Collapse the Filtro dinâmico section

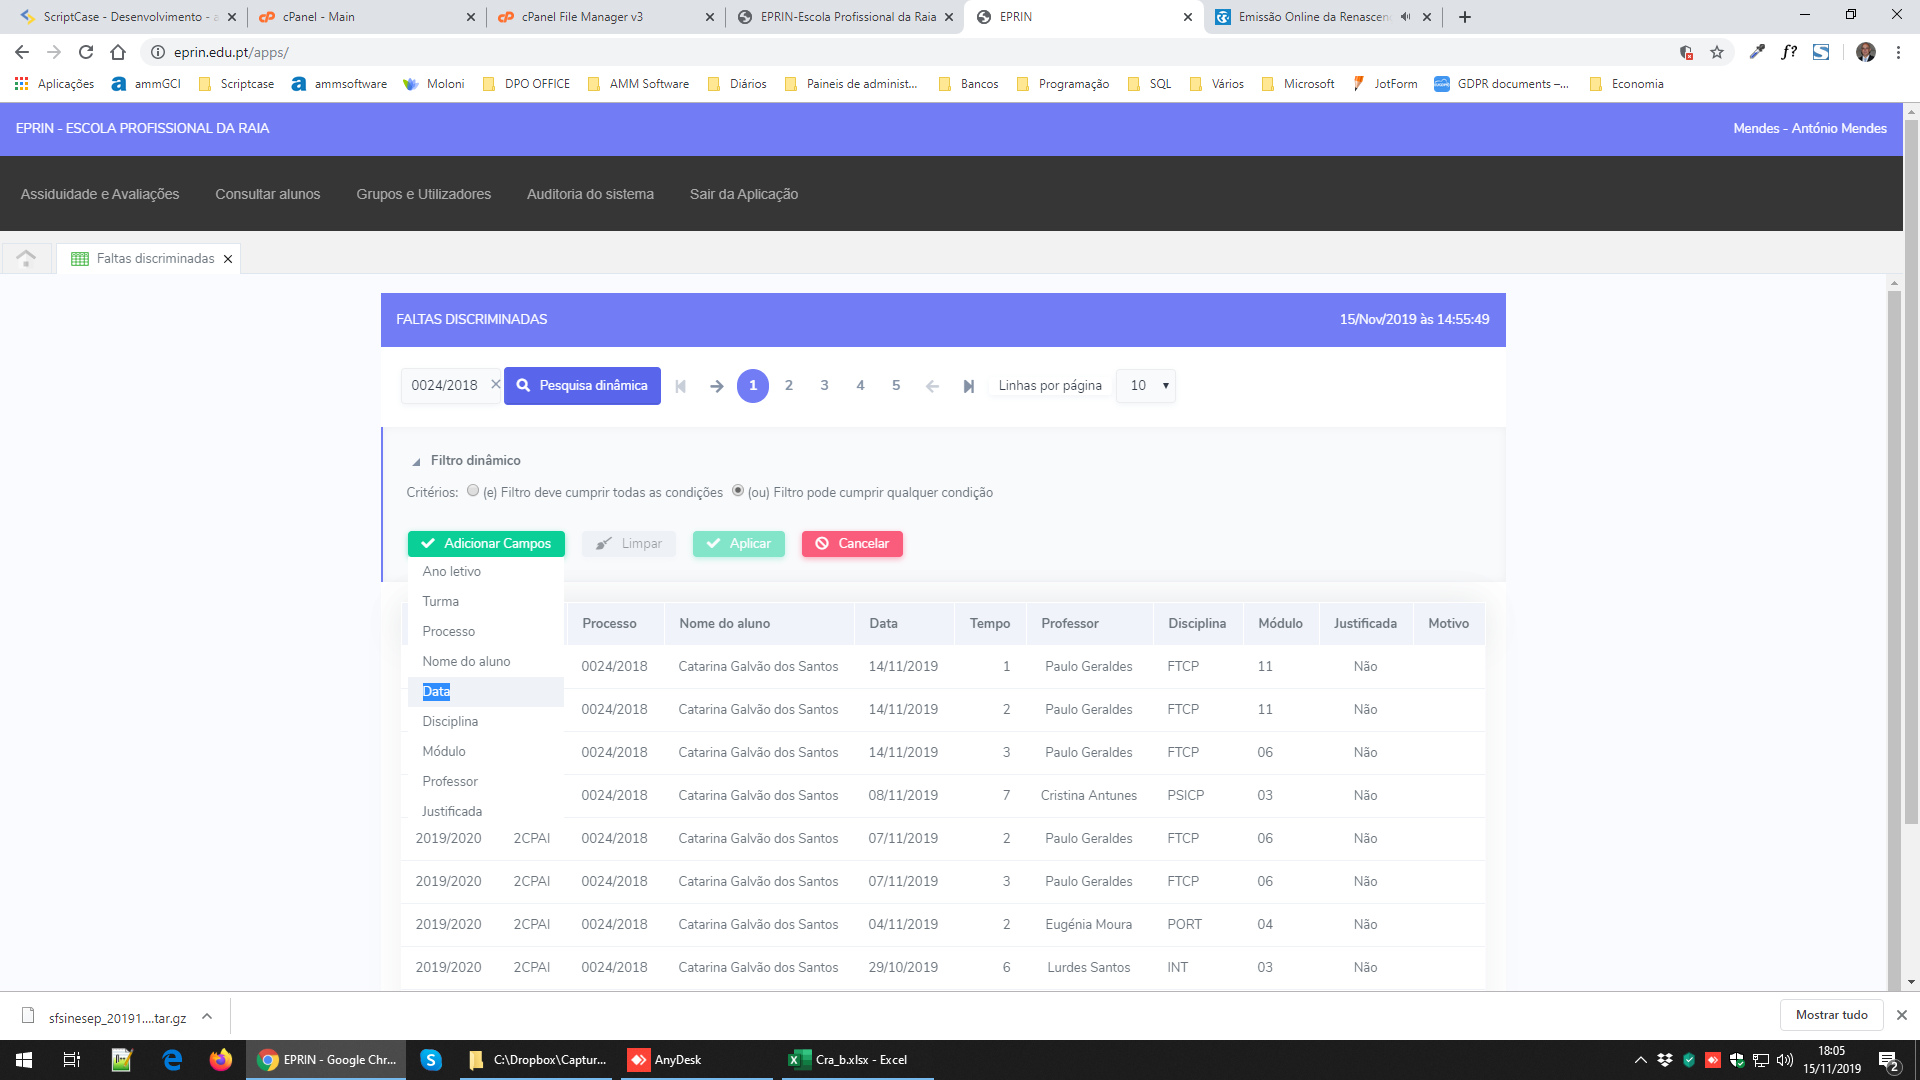pos(416,461)
